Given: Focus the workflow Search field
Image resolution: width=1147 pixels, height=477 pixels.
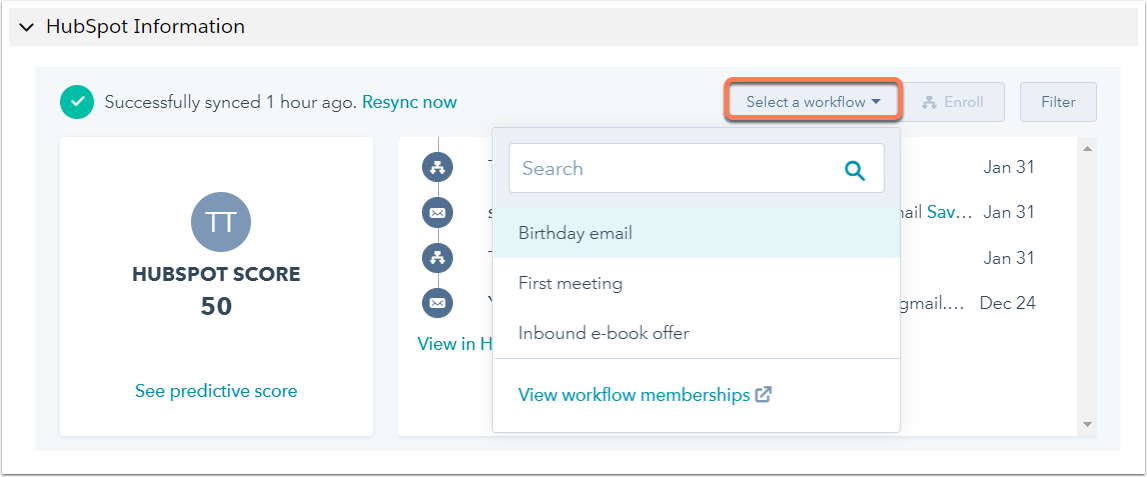Looking at the screenshot, I should (675, 168).
